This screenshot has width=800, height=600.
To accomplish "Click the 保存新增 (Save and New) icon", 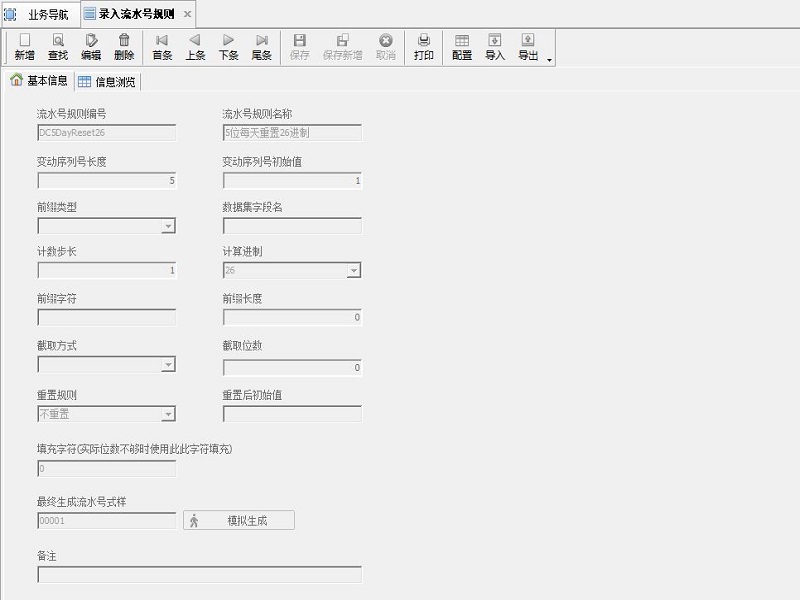I will coord(342,47).
